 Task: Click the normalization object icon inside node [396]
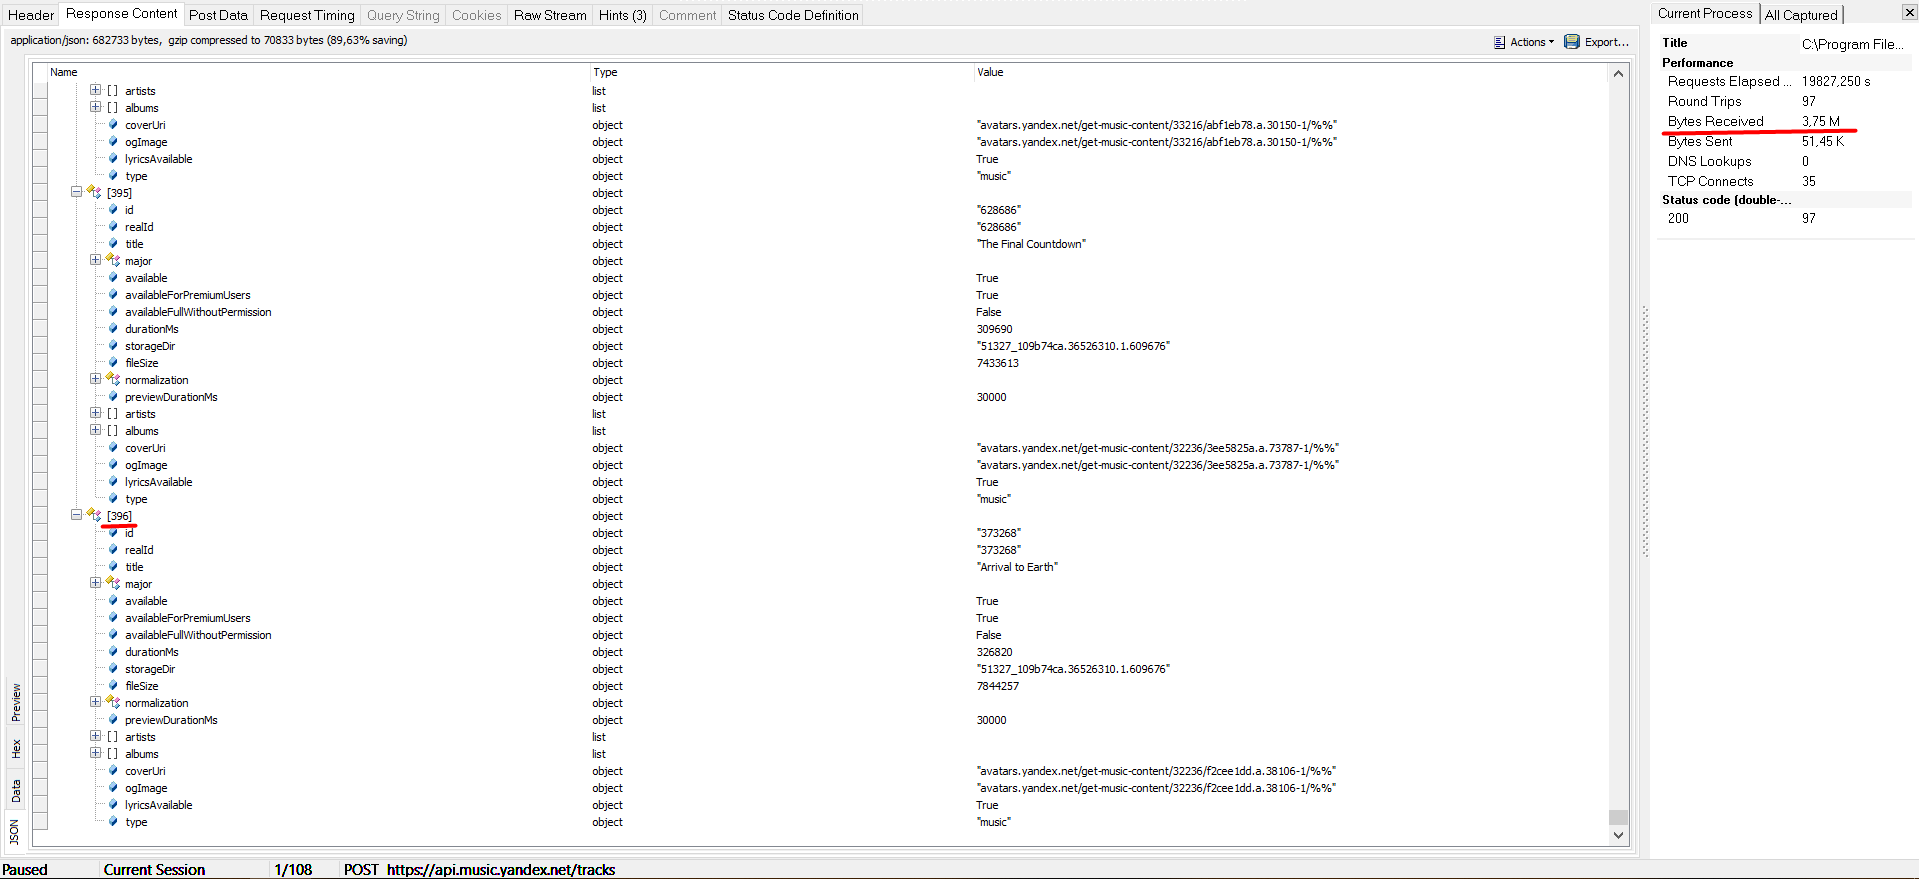pyautogui.click(x=113, y=702)
